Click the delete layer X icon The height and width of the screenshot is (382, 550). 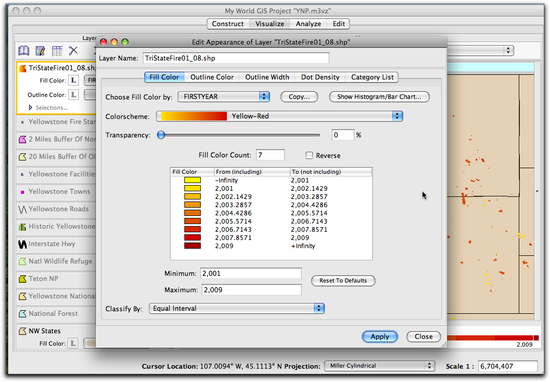(x=73, y=51)
